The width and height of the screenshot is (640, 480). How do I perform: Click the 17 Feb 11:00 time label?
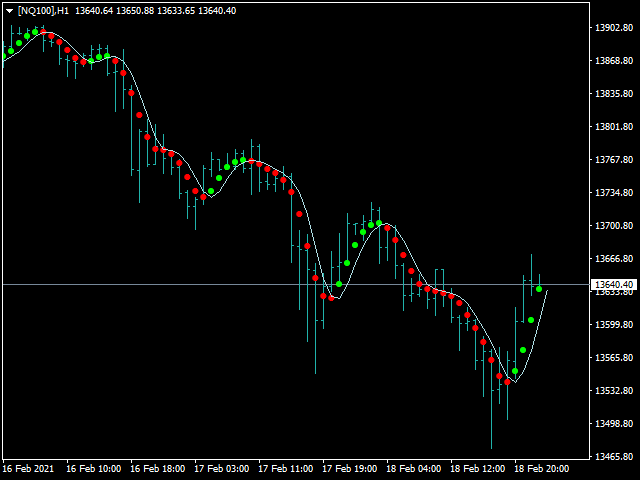[286, 469]
